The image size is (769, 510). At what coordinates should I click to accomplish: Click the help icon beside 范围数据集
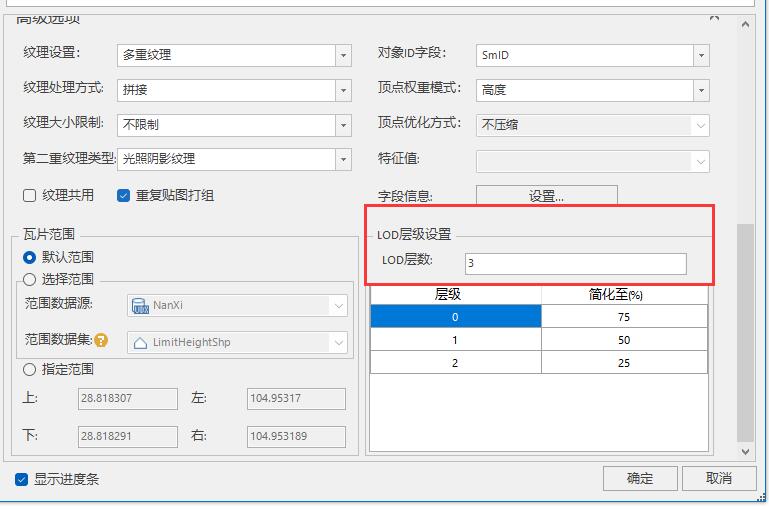click(x=101, y=341)
